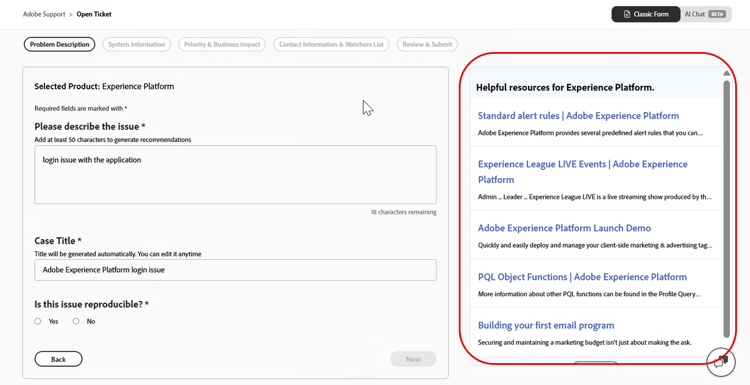Open Standard alert rules resource link
This screenshot has height=385, width=750.
click(x=578, y=116)
